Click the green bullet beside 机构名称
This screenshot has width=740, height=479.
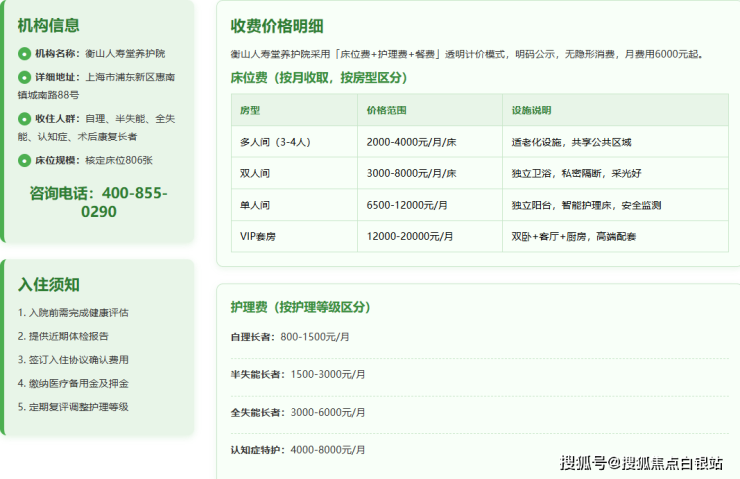(24, 54)
